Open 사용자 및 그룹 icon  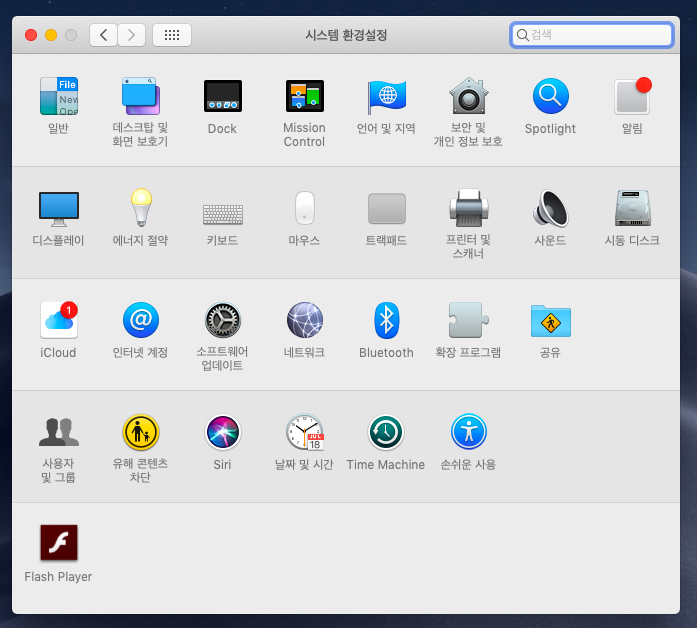coord(59,432)
